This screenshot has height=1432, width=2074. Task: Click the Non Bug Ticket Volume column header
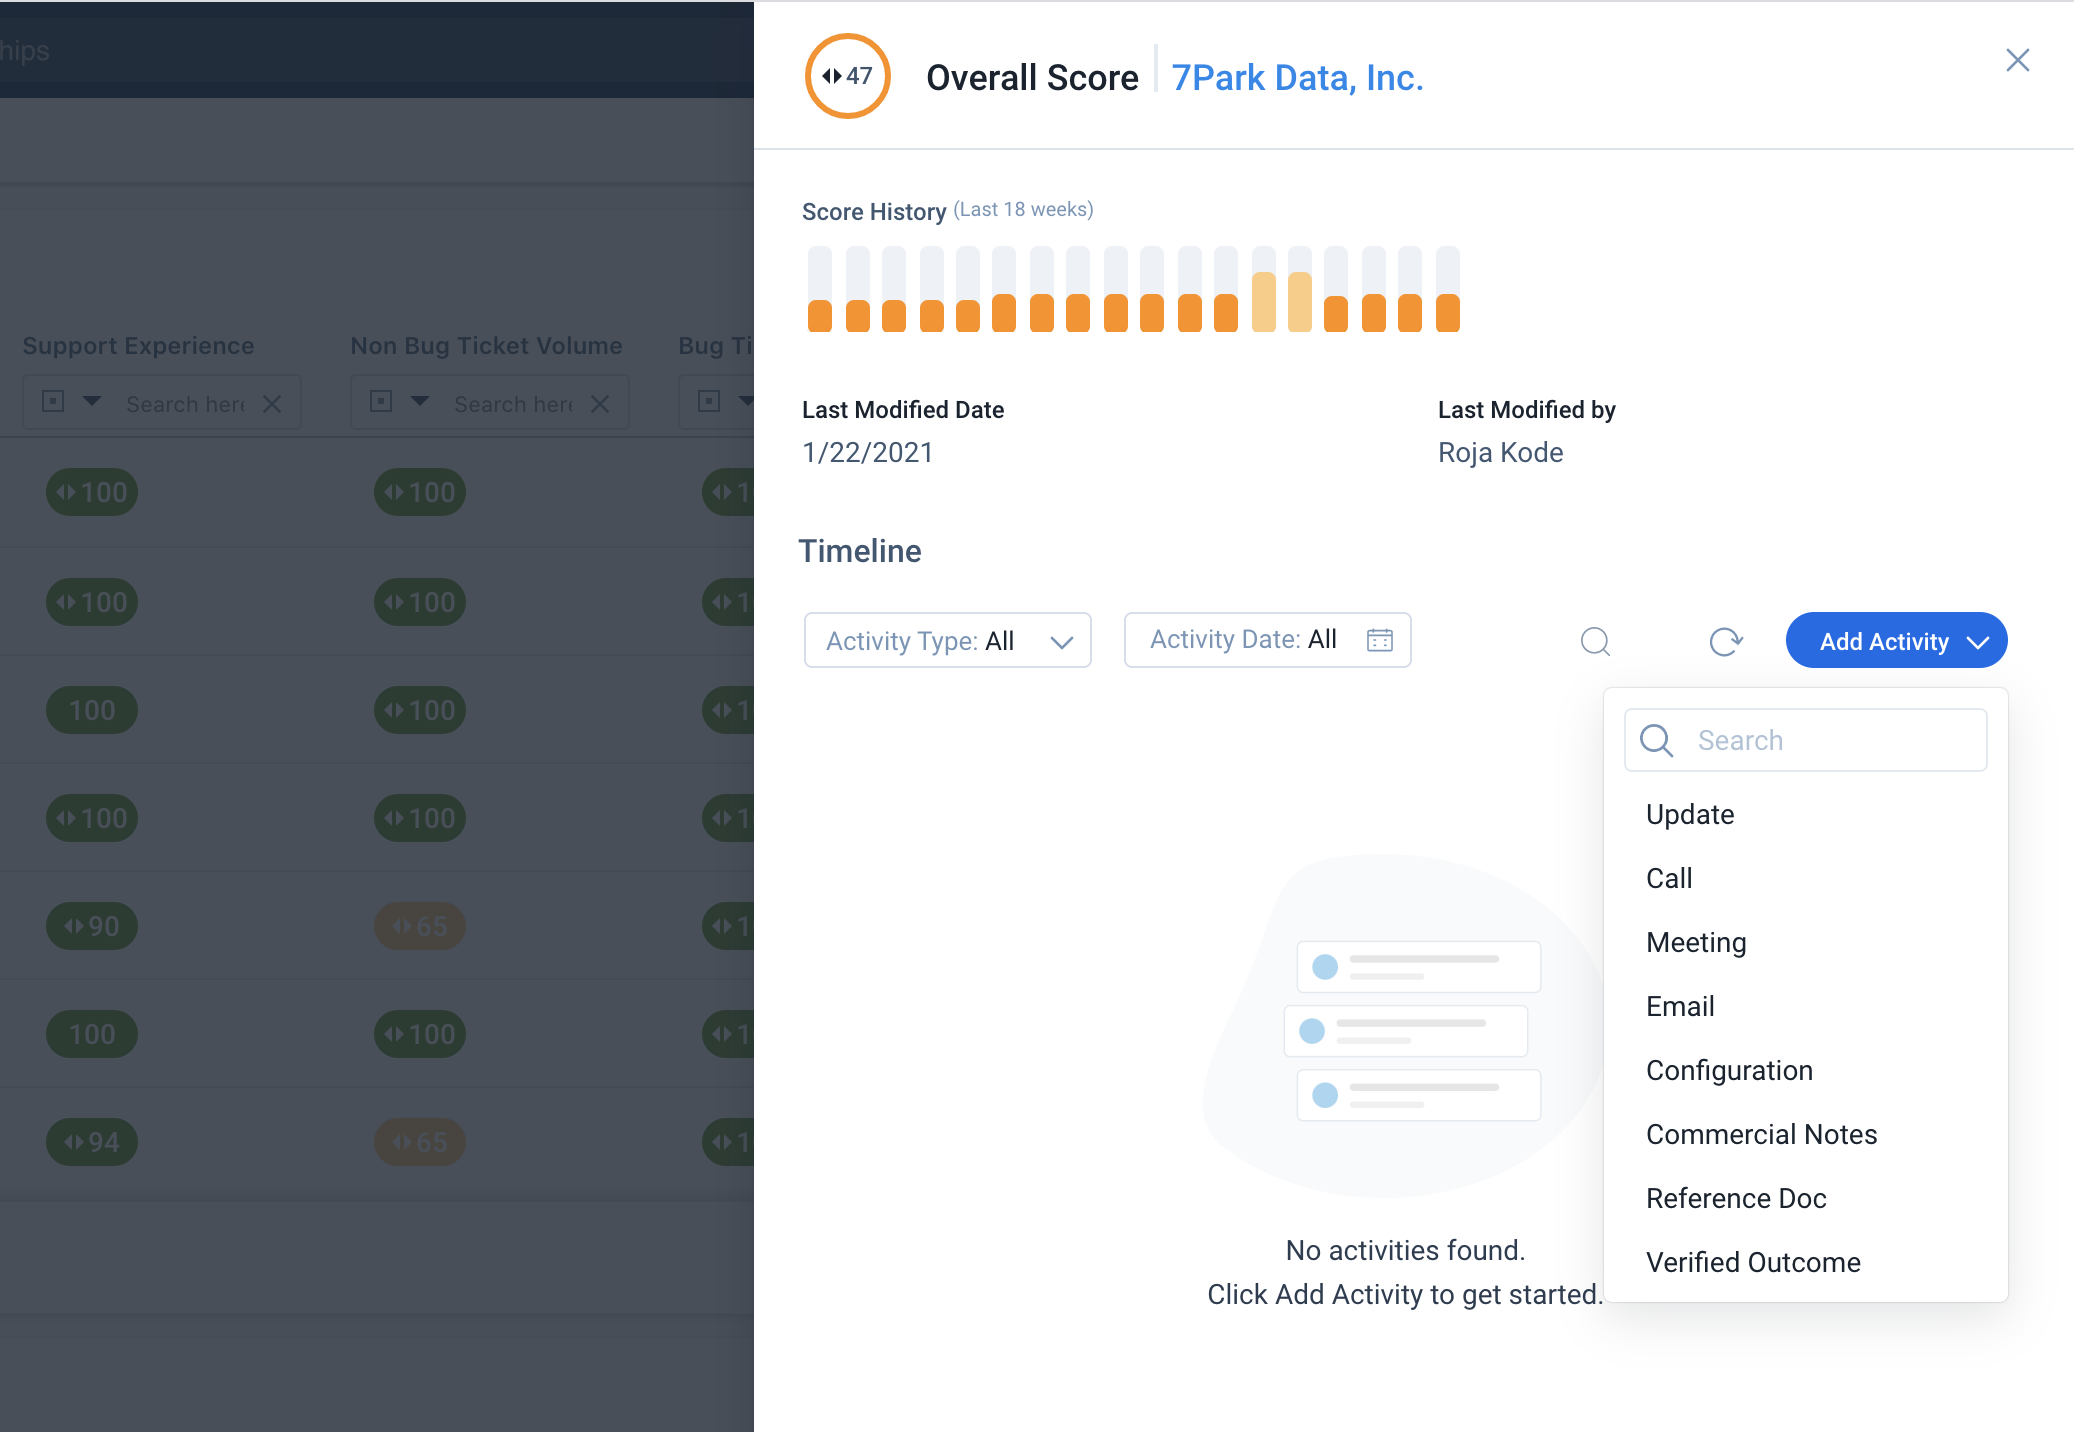click(x=486, y=346)
